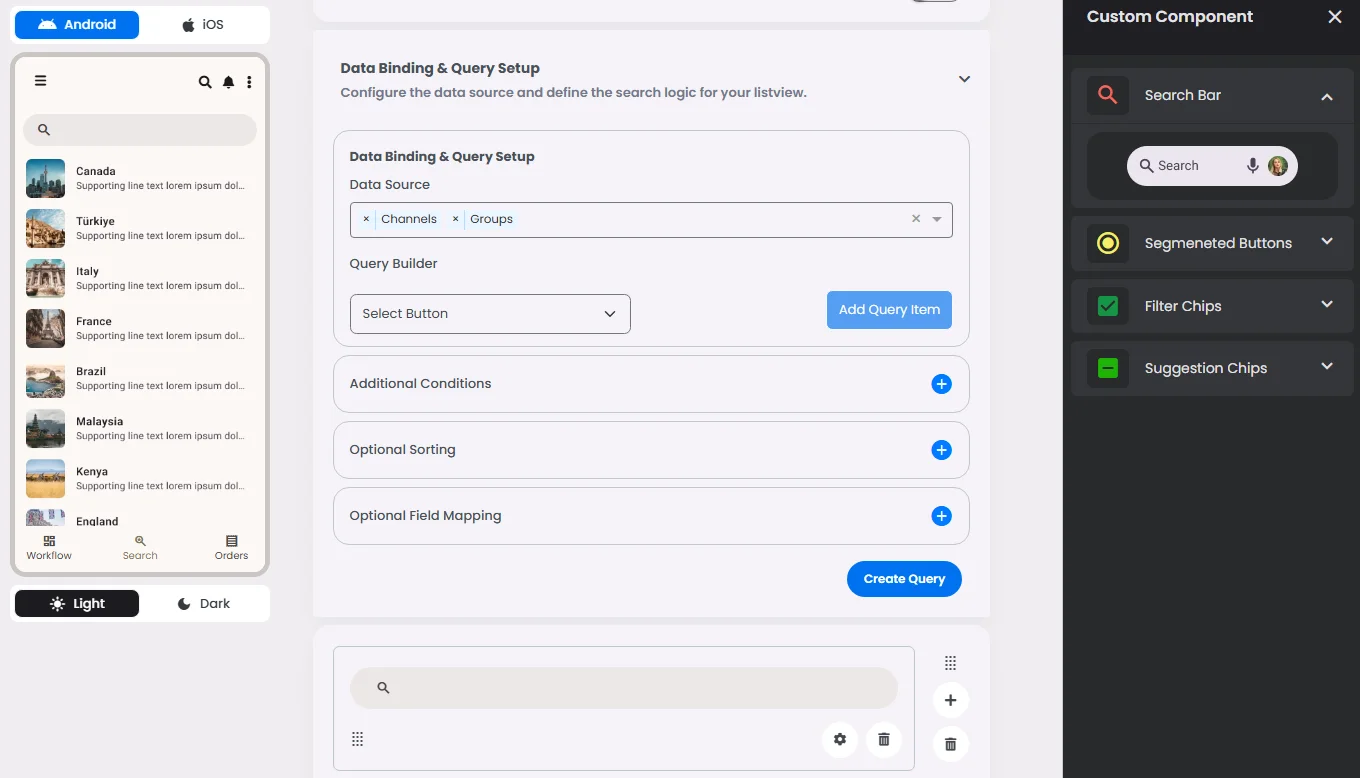
Task: Open the three-dot overflow menu in preview
Action: (249, 82)
